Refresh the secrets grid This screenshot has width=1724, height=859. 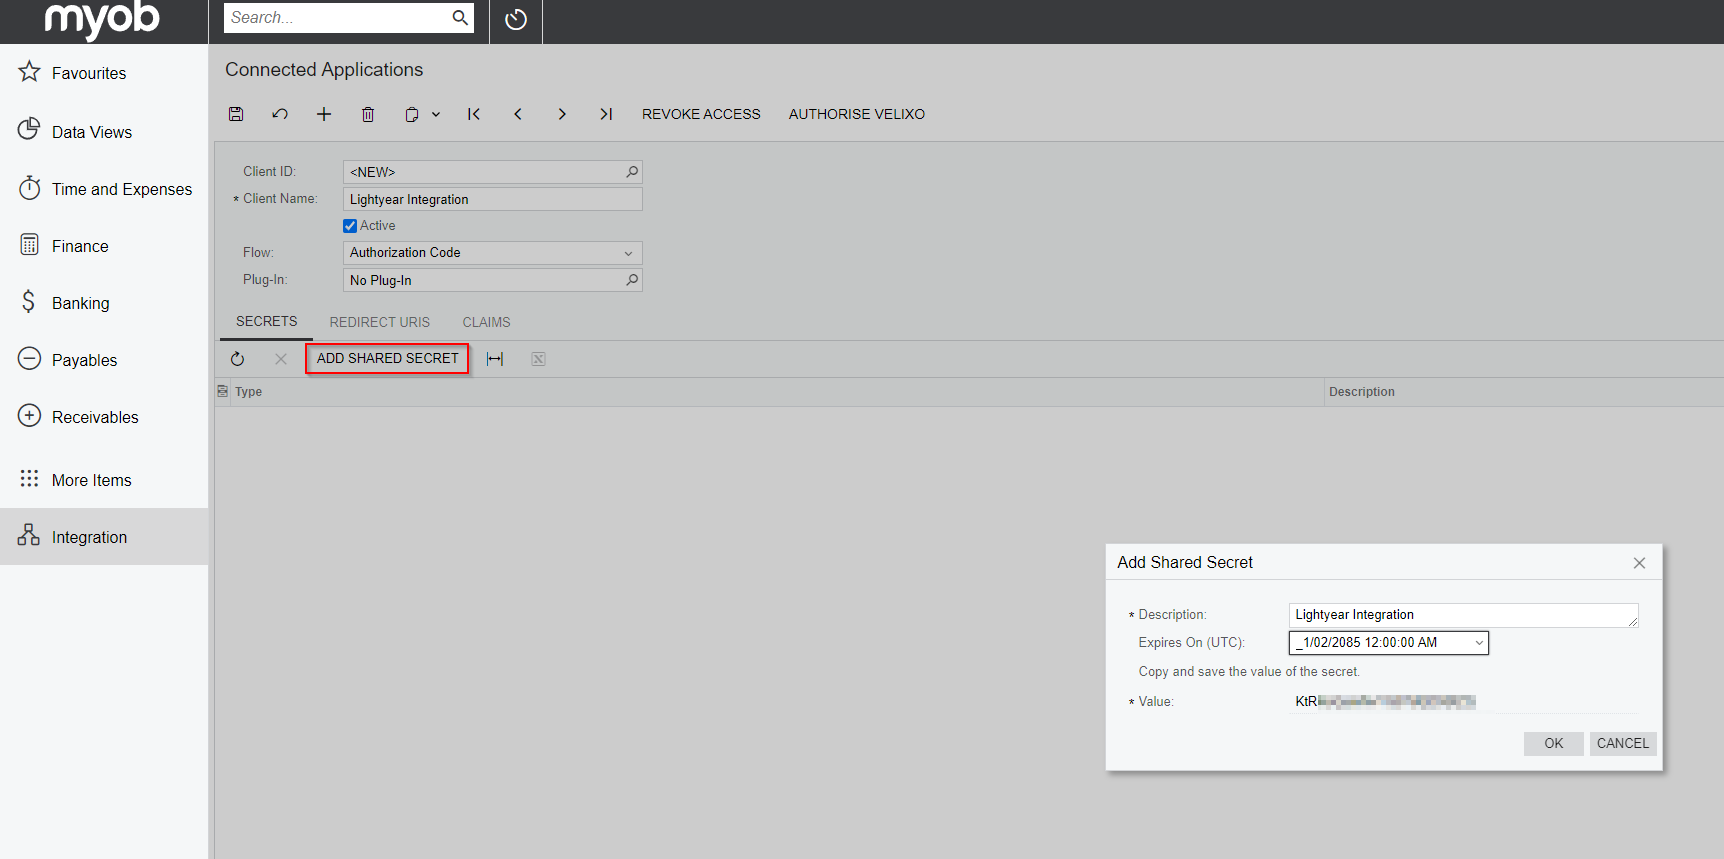click(237, 359)
